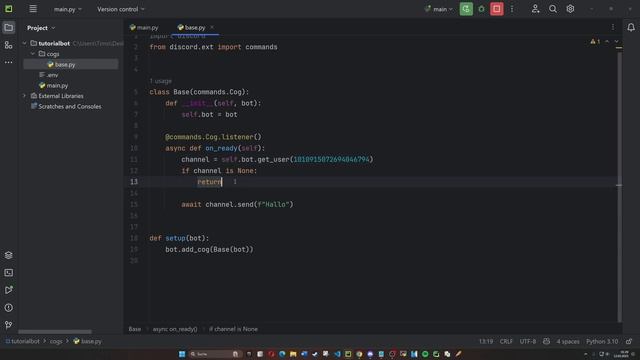Close the base.py tab

click(212, 27)
